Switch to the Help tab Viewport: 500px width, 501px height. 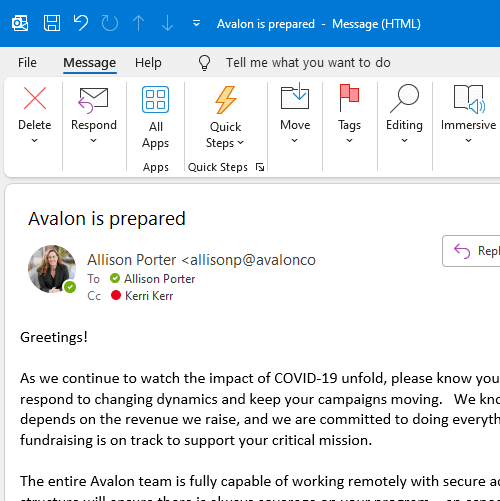pos(148,62)
